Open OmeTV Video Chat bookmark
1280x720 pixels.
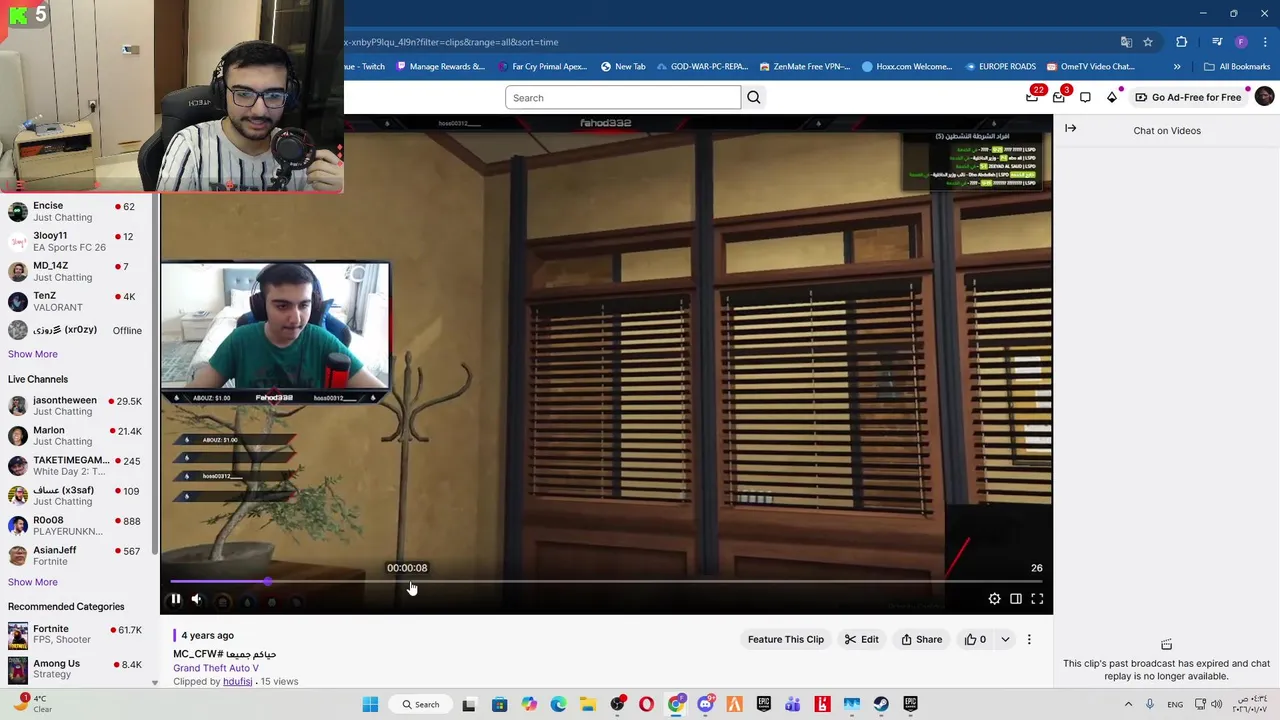[1090, 66]
